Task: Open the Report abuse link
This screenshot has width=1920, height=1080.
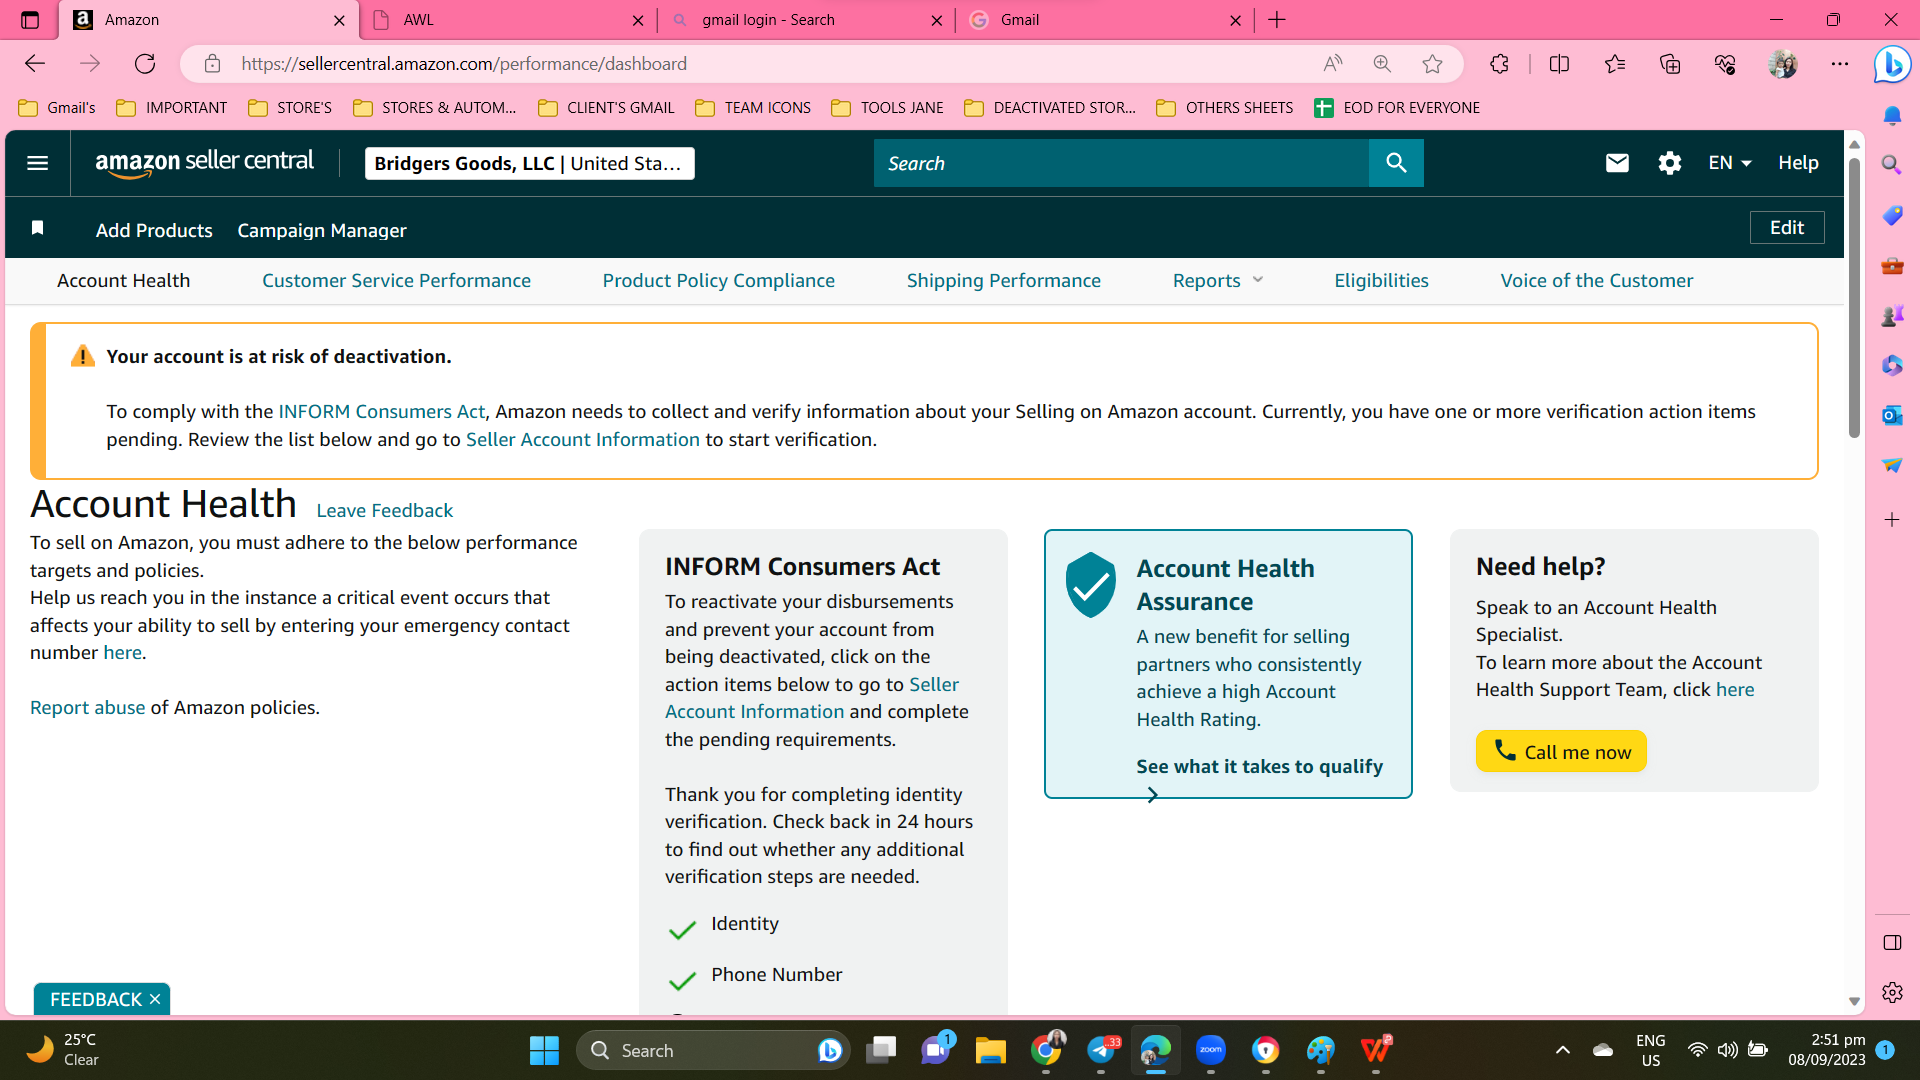Action: pyautogui.click(x=87, y=708)
